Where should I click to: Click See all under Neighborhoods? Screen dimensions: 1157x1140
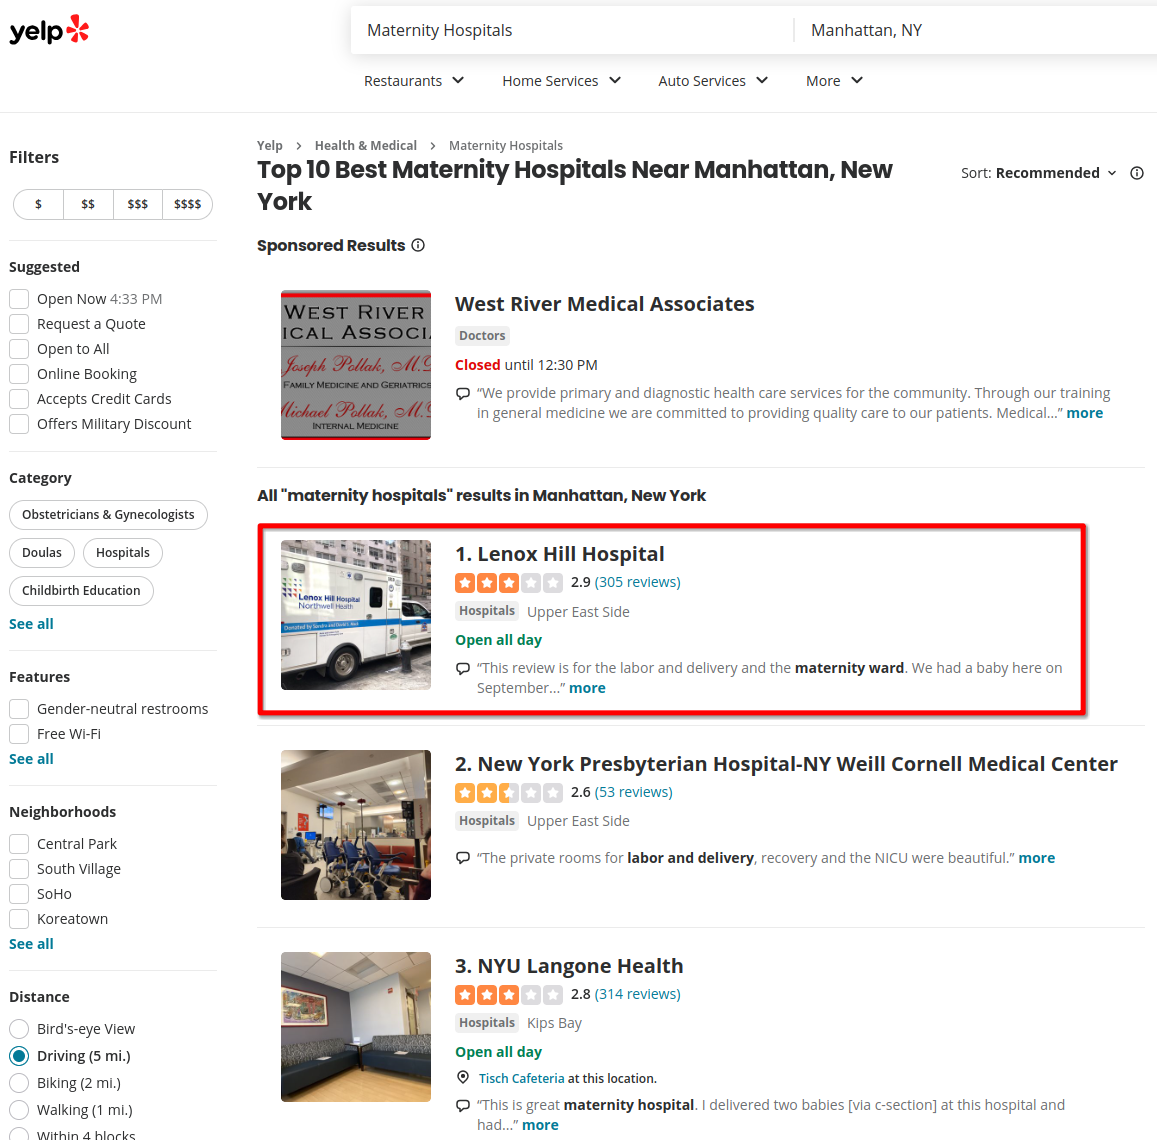tap(31, 944)
